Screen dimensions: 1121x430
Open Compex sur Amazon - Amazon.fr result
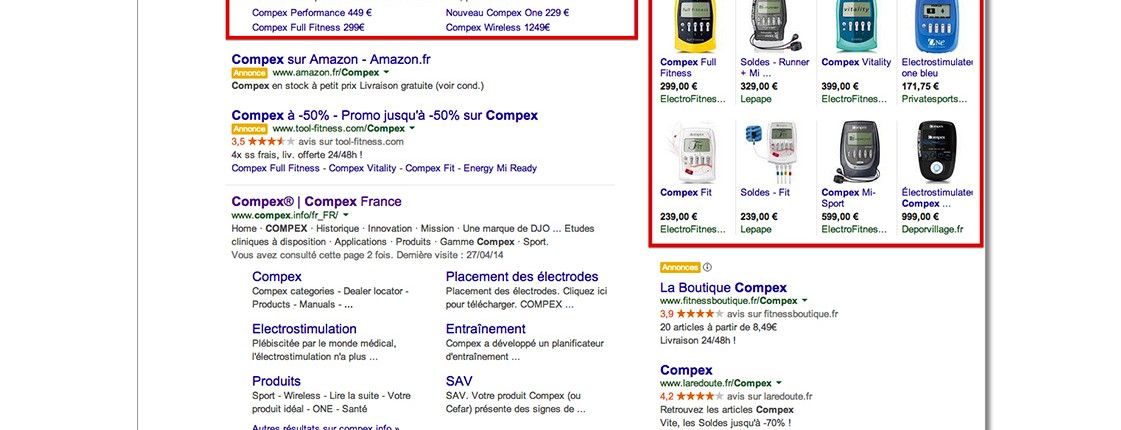331,59
